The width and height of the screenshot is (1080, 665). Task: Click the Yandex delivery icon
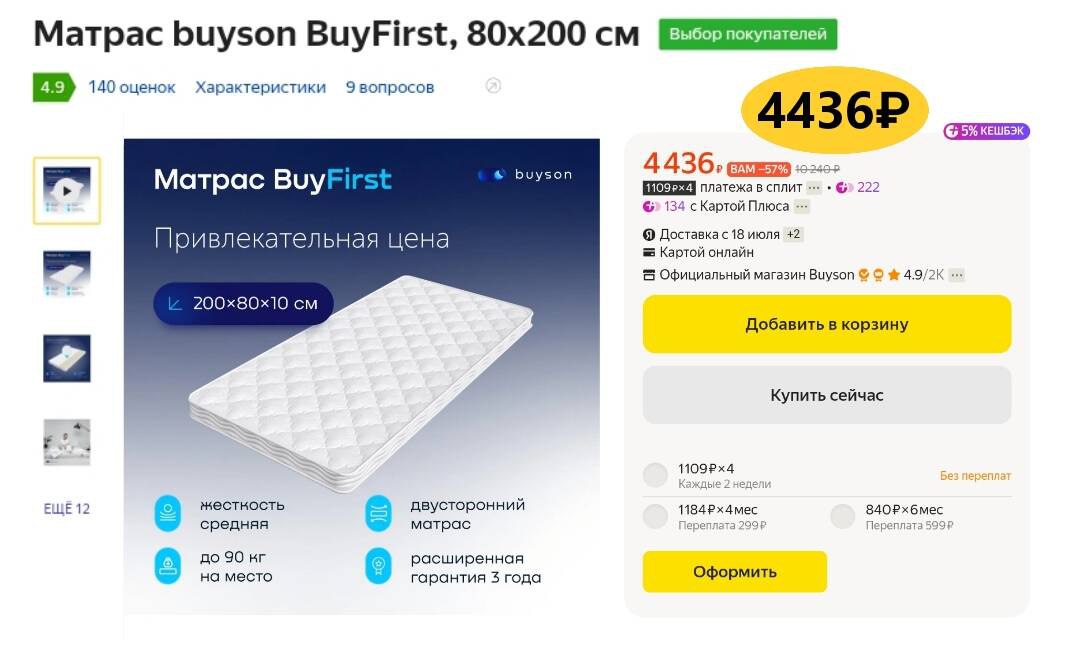coord(649,234)
